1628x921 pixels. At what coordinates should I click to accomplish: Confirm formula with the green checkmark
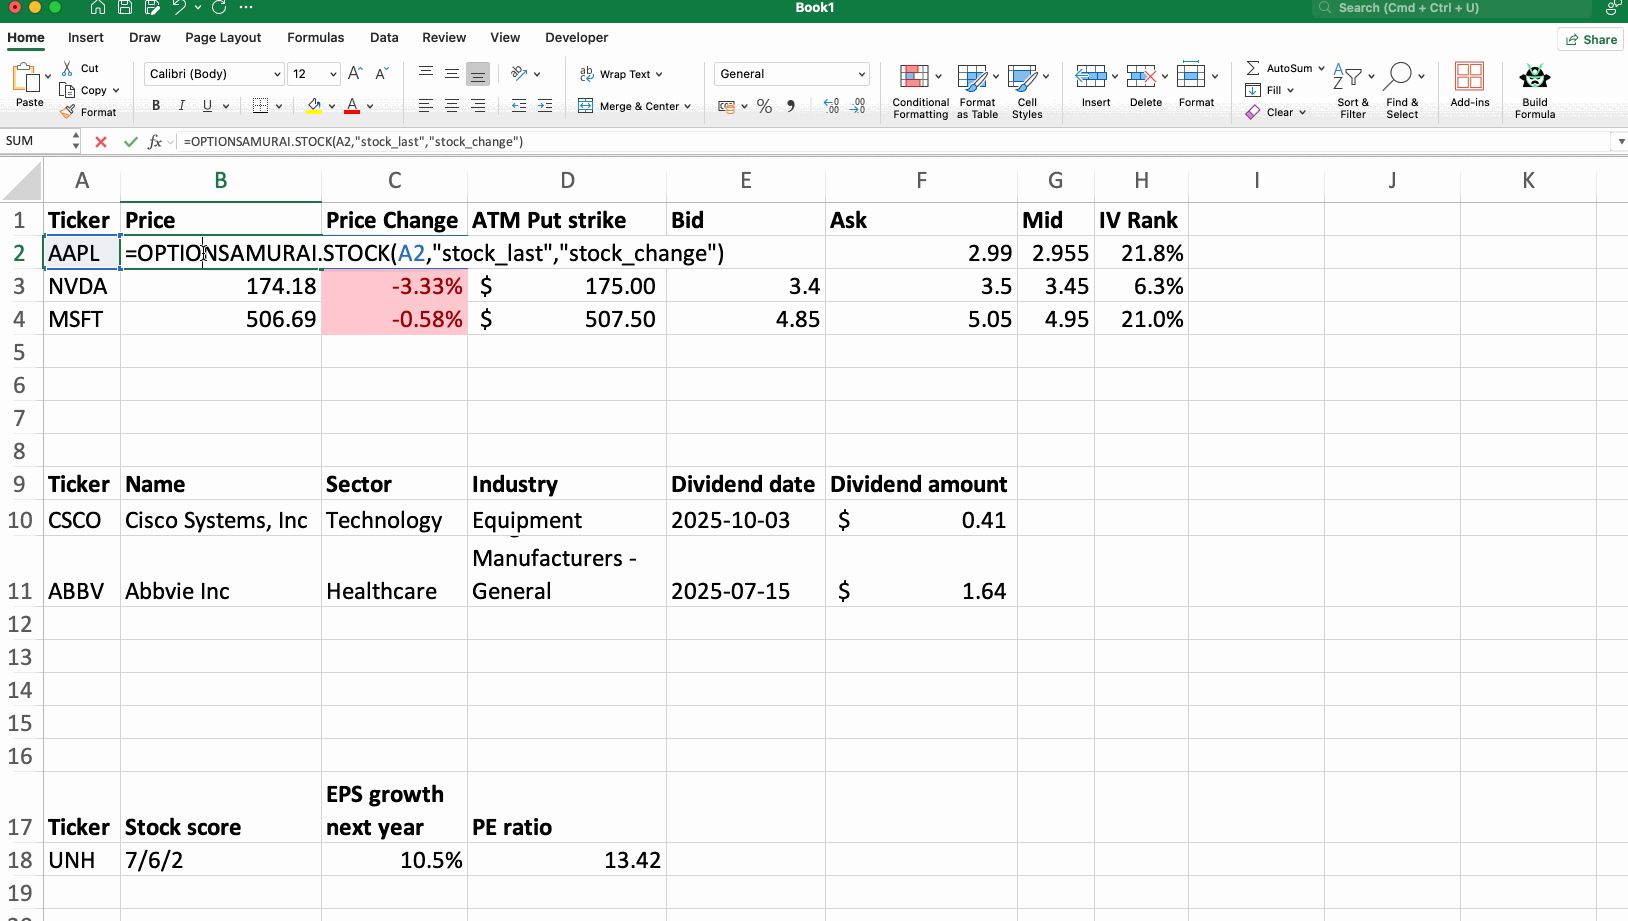130,141
